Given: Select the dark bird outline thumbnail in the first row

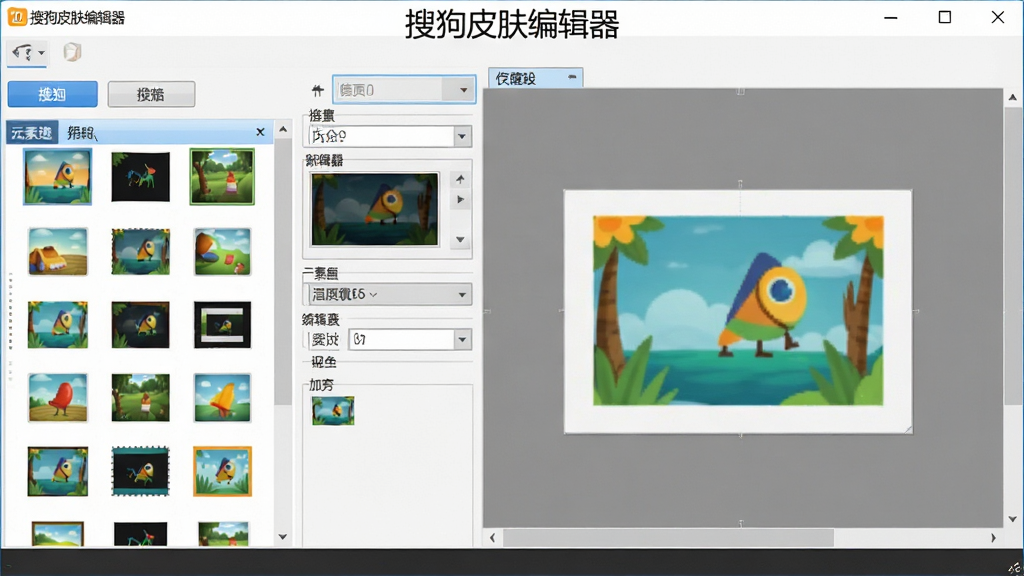Looking at the screenshot, I should point(140,177).
